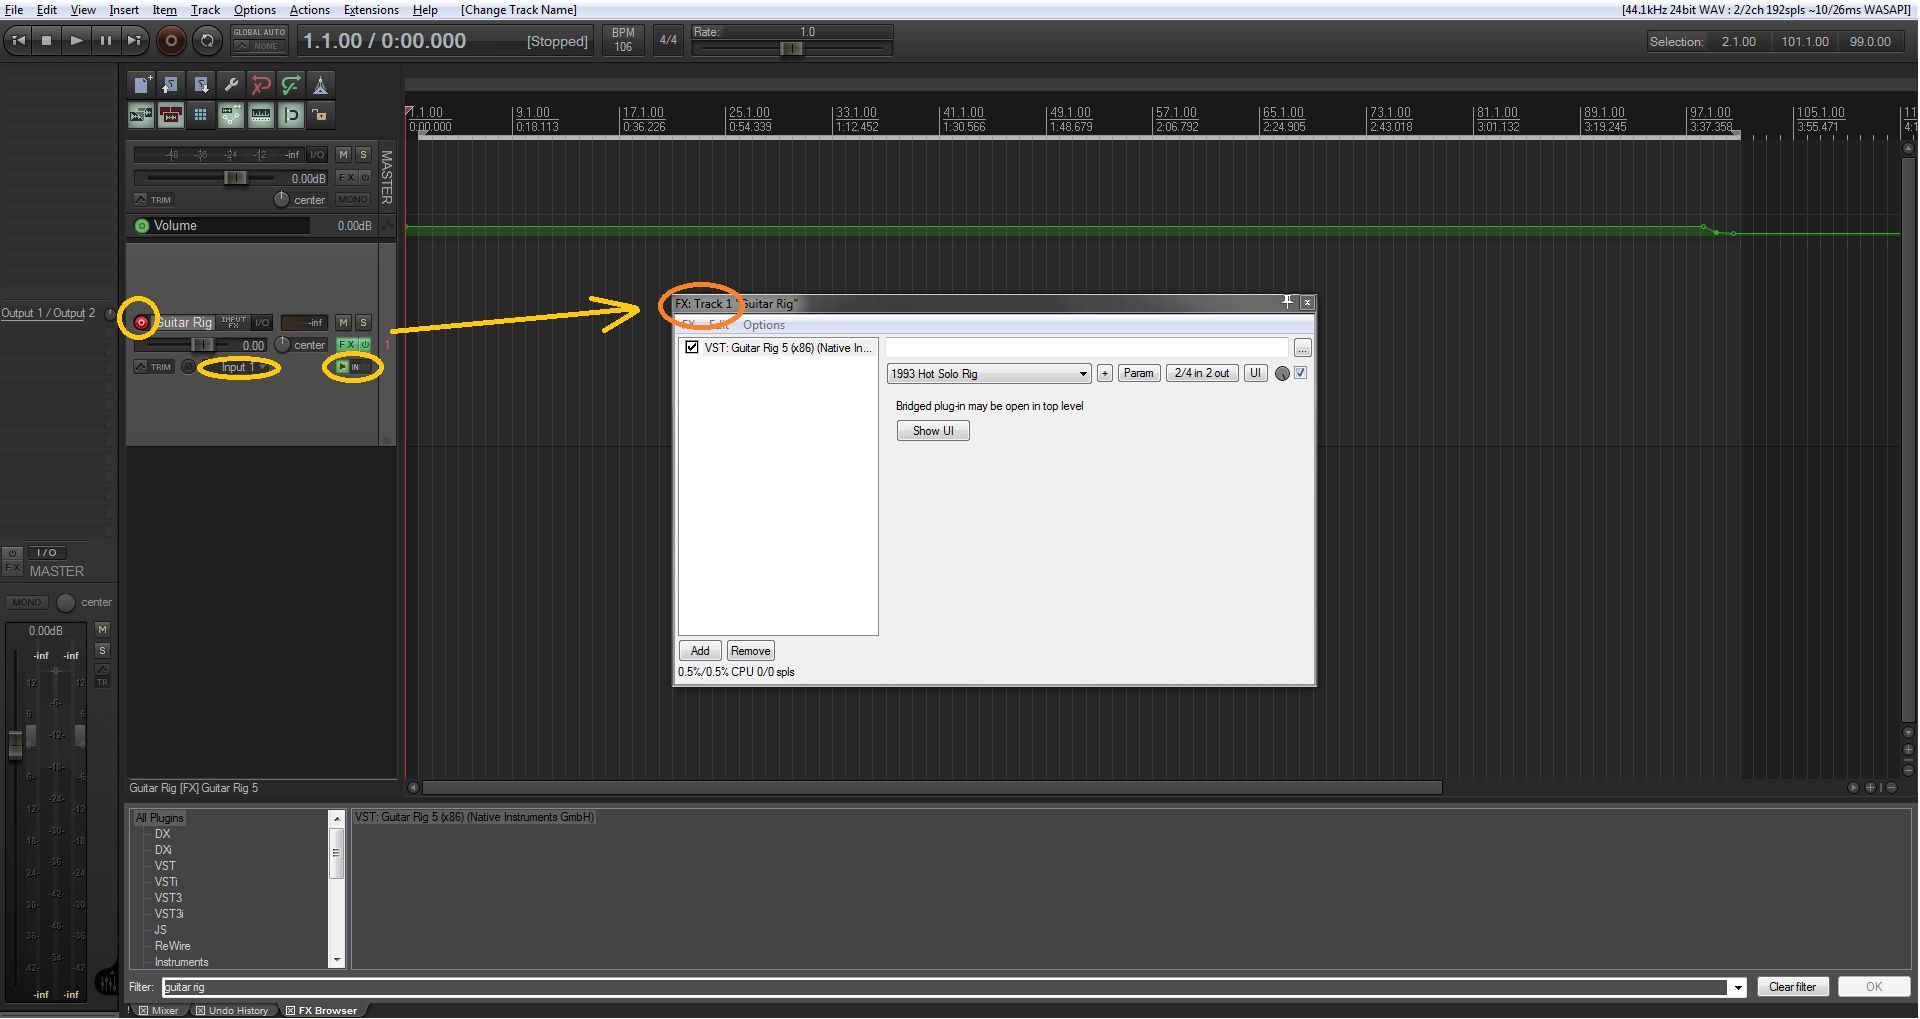Open the Extensions menu

pyautogui.click(x=371, y=10)
